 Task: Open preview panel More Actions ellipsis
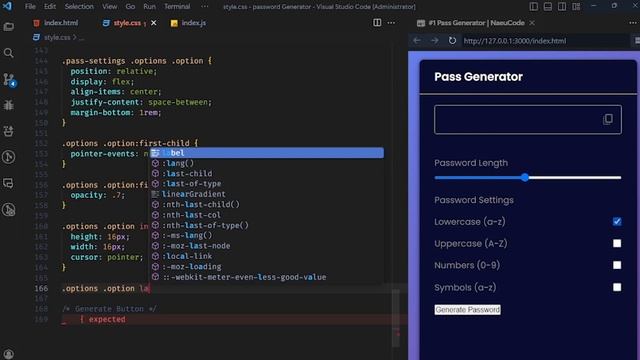pos(632,23)
